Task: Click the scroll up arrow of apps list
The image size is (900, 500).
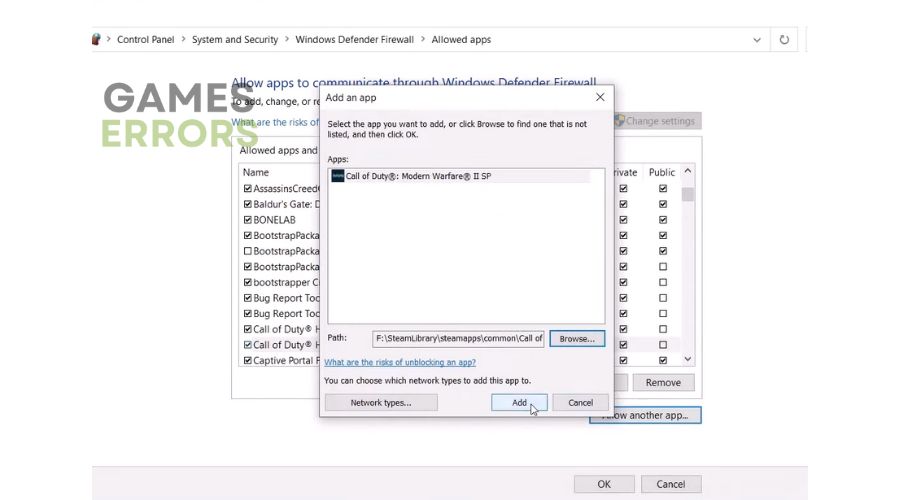Action: coord(688,171)
